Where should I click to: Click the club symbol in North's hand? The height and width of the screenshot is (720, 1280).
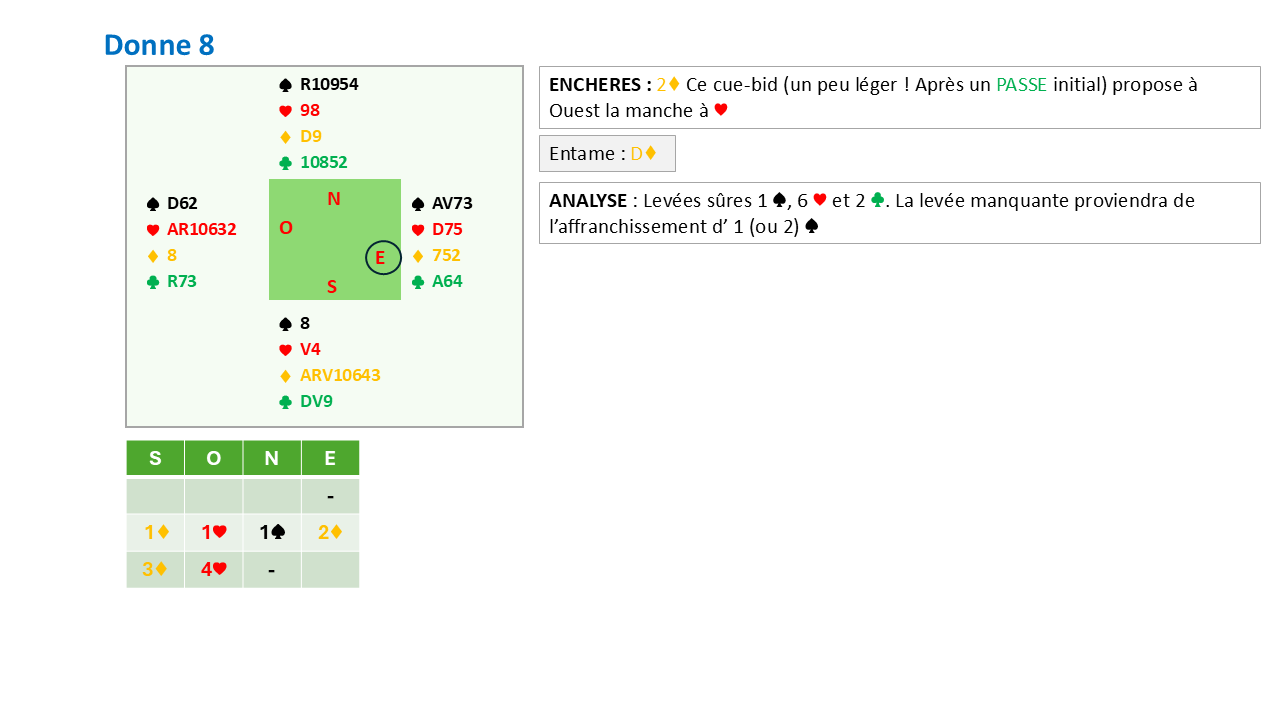pos(286,163)
